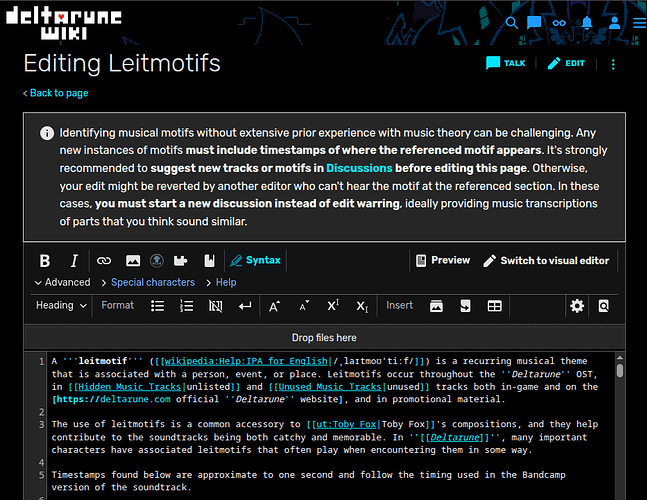Open the search magnifier in header
This screenshot has width=647, height=500.
[512, 23]
